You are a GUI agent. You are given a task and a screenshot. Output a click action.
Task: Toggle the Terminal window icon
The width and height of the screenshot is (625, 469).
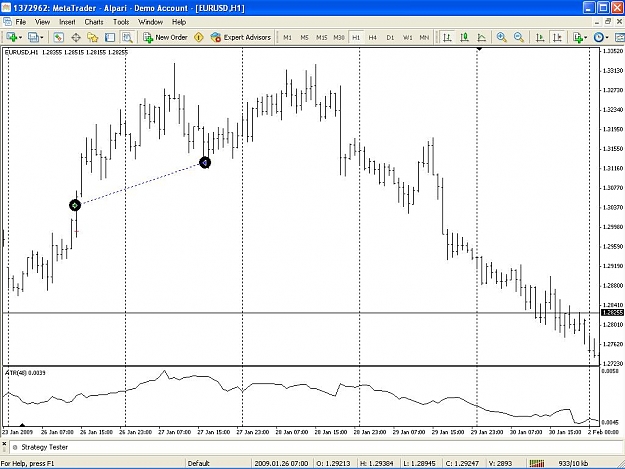[110, 37]
